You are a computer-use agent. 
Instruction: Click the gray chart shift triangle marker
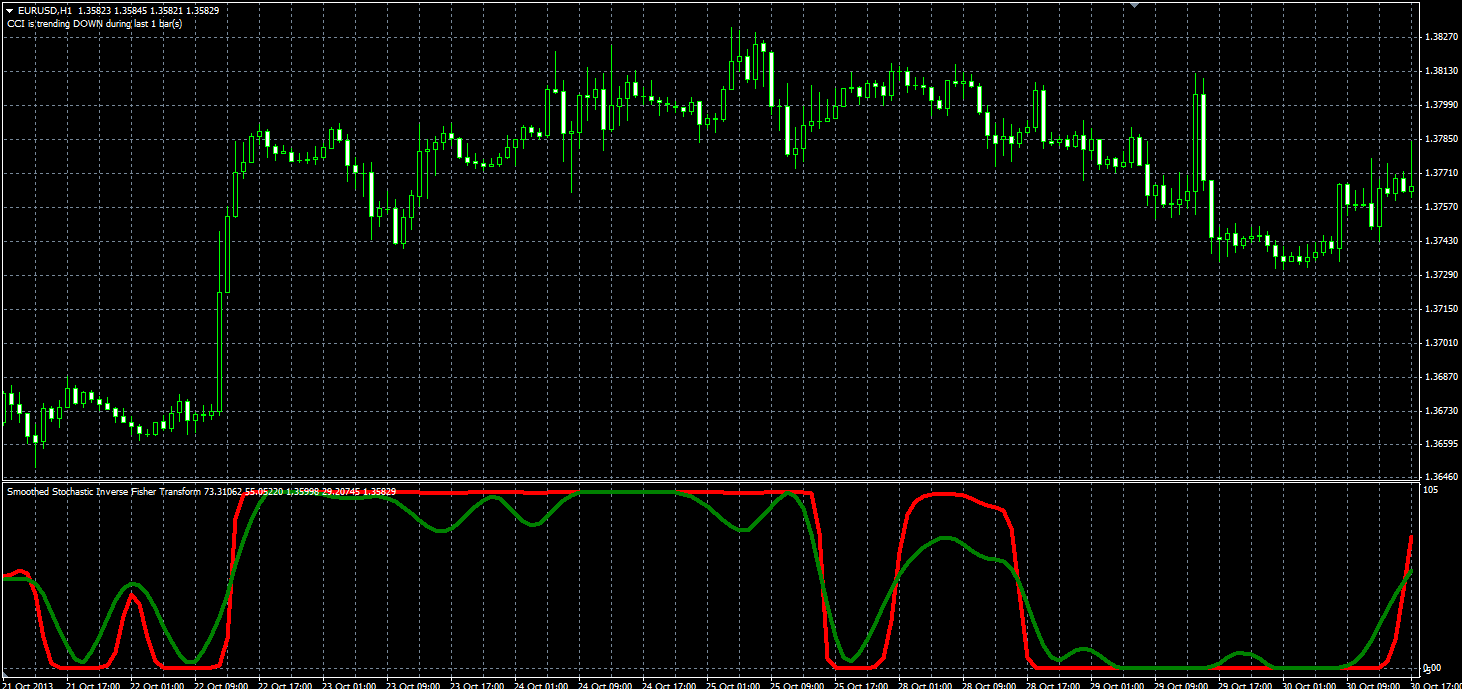pyautogui.click(x=1134, y=6)
